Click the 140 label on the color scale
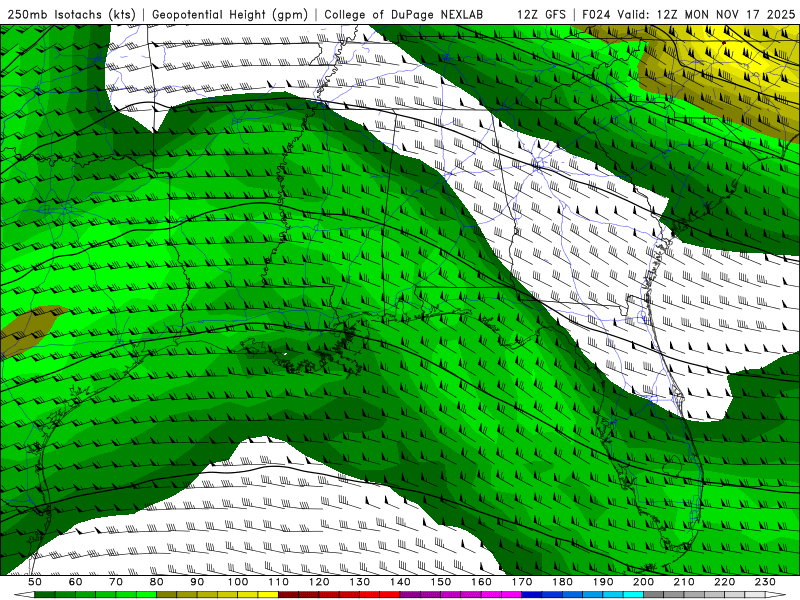800x600 pixels. 400,582
